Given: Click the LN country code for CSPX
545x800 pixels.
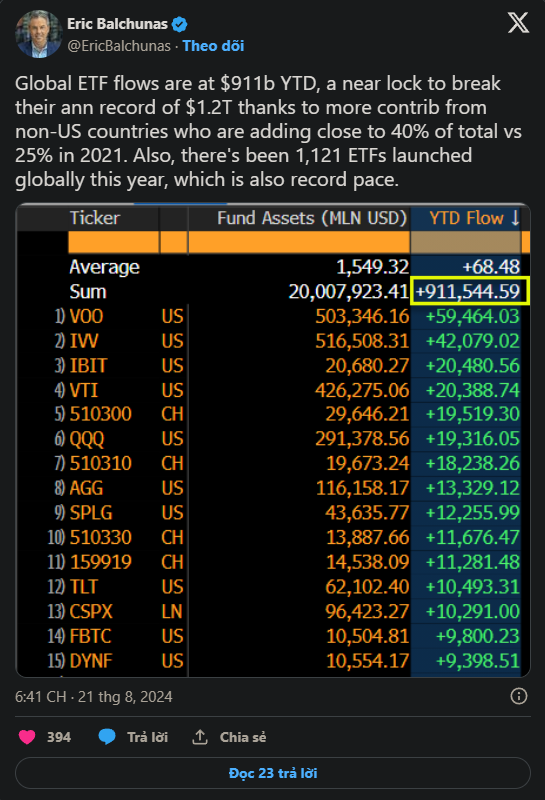Looking at the screenshot, I should (x=172, y=611).
